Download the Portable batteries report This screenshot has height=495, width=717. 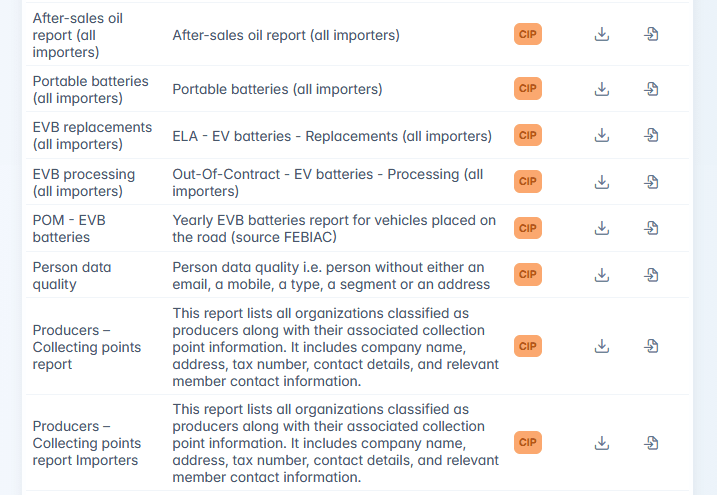[602, 89]
